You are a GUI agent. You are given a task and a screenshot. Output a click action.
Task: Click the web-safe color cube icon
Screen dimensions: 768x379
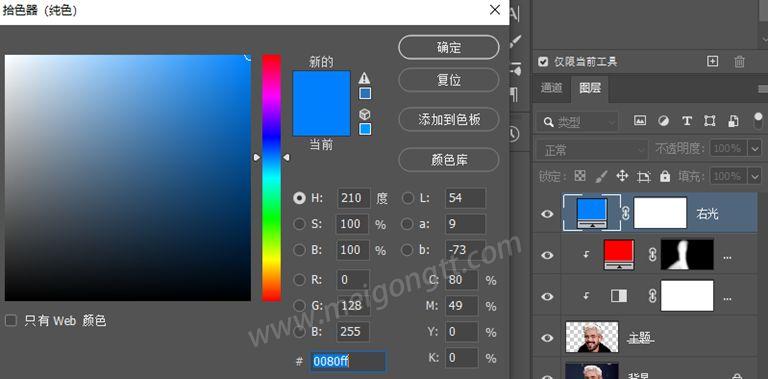[364, 115]
